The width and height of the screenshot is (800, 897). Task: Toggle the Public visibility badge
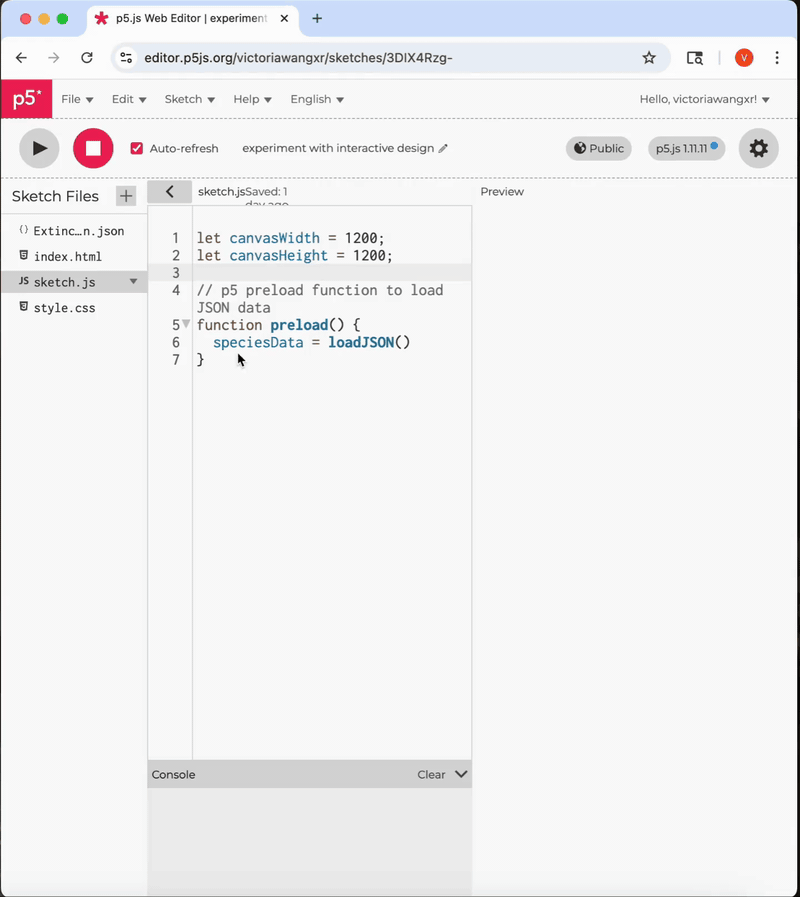pyautogui.click(x=598, y=148)
